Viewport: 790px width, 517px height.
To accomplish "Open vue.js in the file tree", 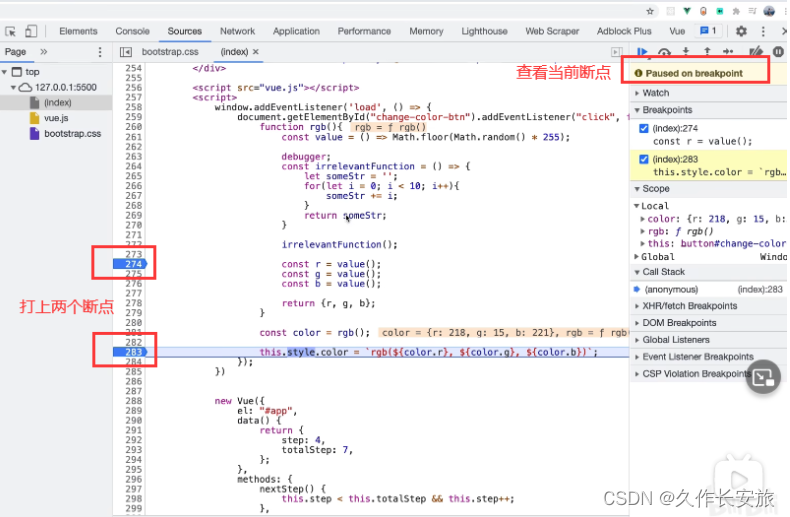I will (56, 118).
